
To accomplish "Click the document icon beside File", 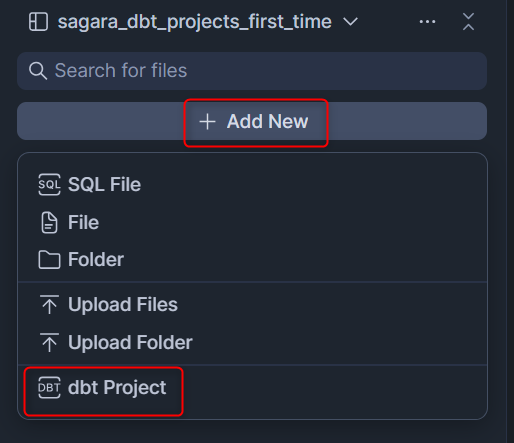I will [x=49, y=222].
